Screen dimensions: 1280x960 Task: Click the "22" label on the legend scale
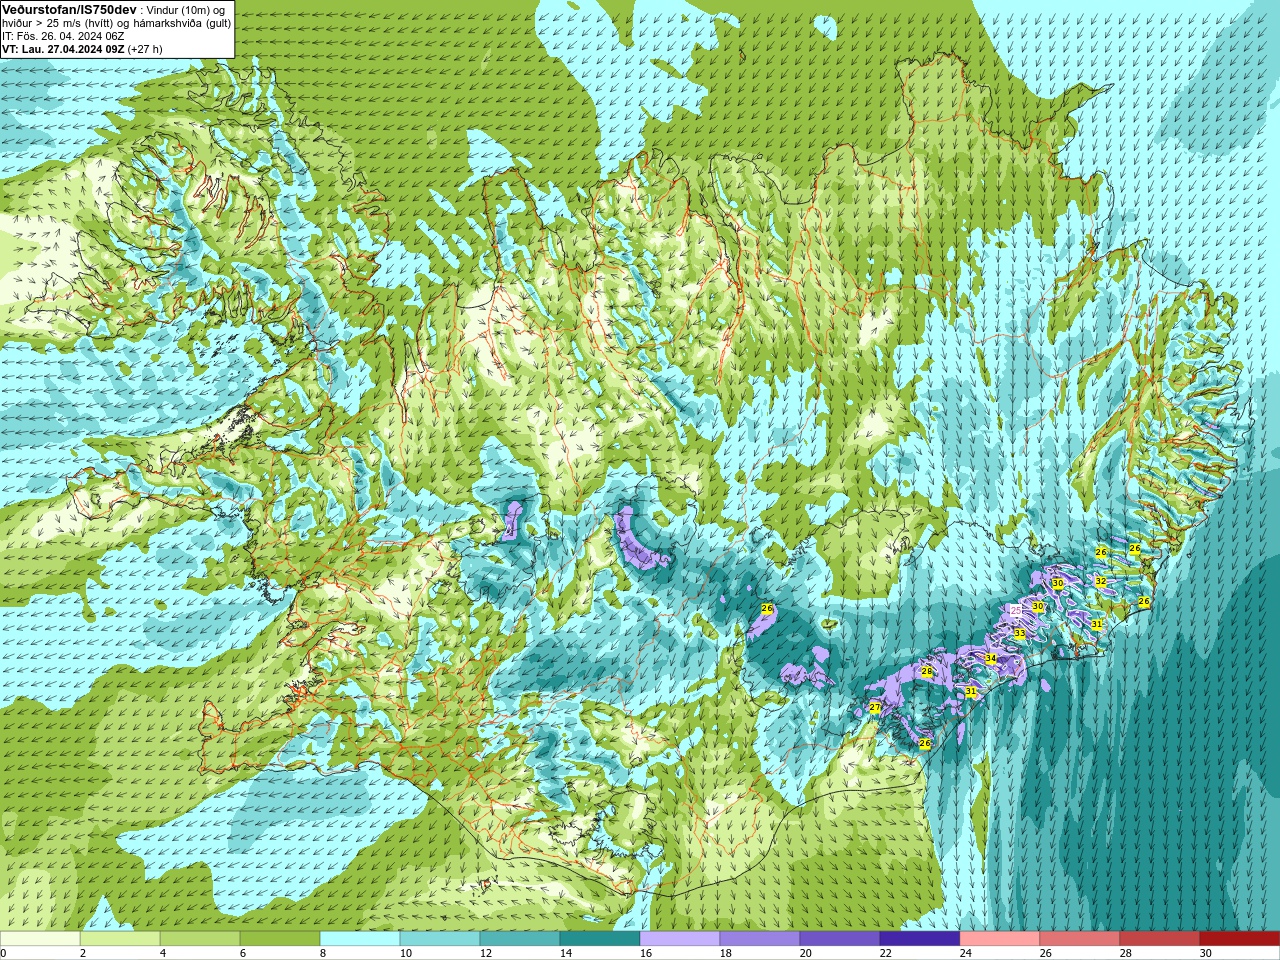click(886, 953)
